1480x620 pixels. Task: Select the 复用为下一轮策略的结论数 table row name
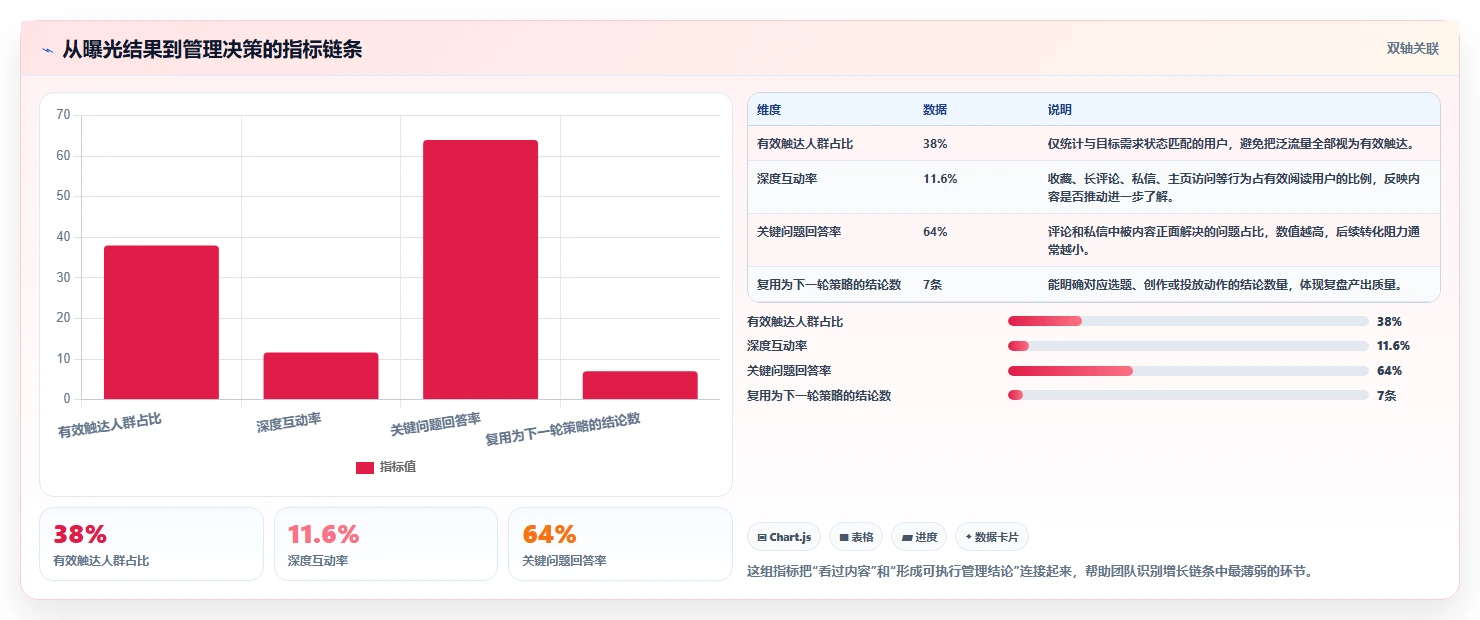(x=829, y=285)
